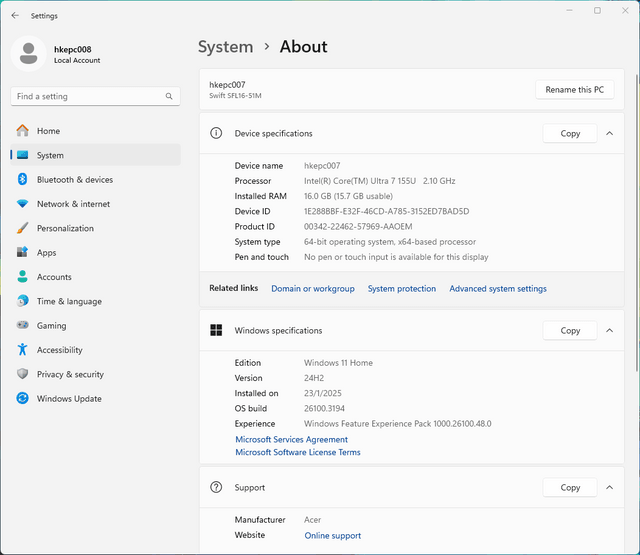The width and height of the screenshot is (640, 555).
Task: Click the Gaming controller icon
Action: 22,325
